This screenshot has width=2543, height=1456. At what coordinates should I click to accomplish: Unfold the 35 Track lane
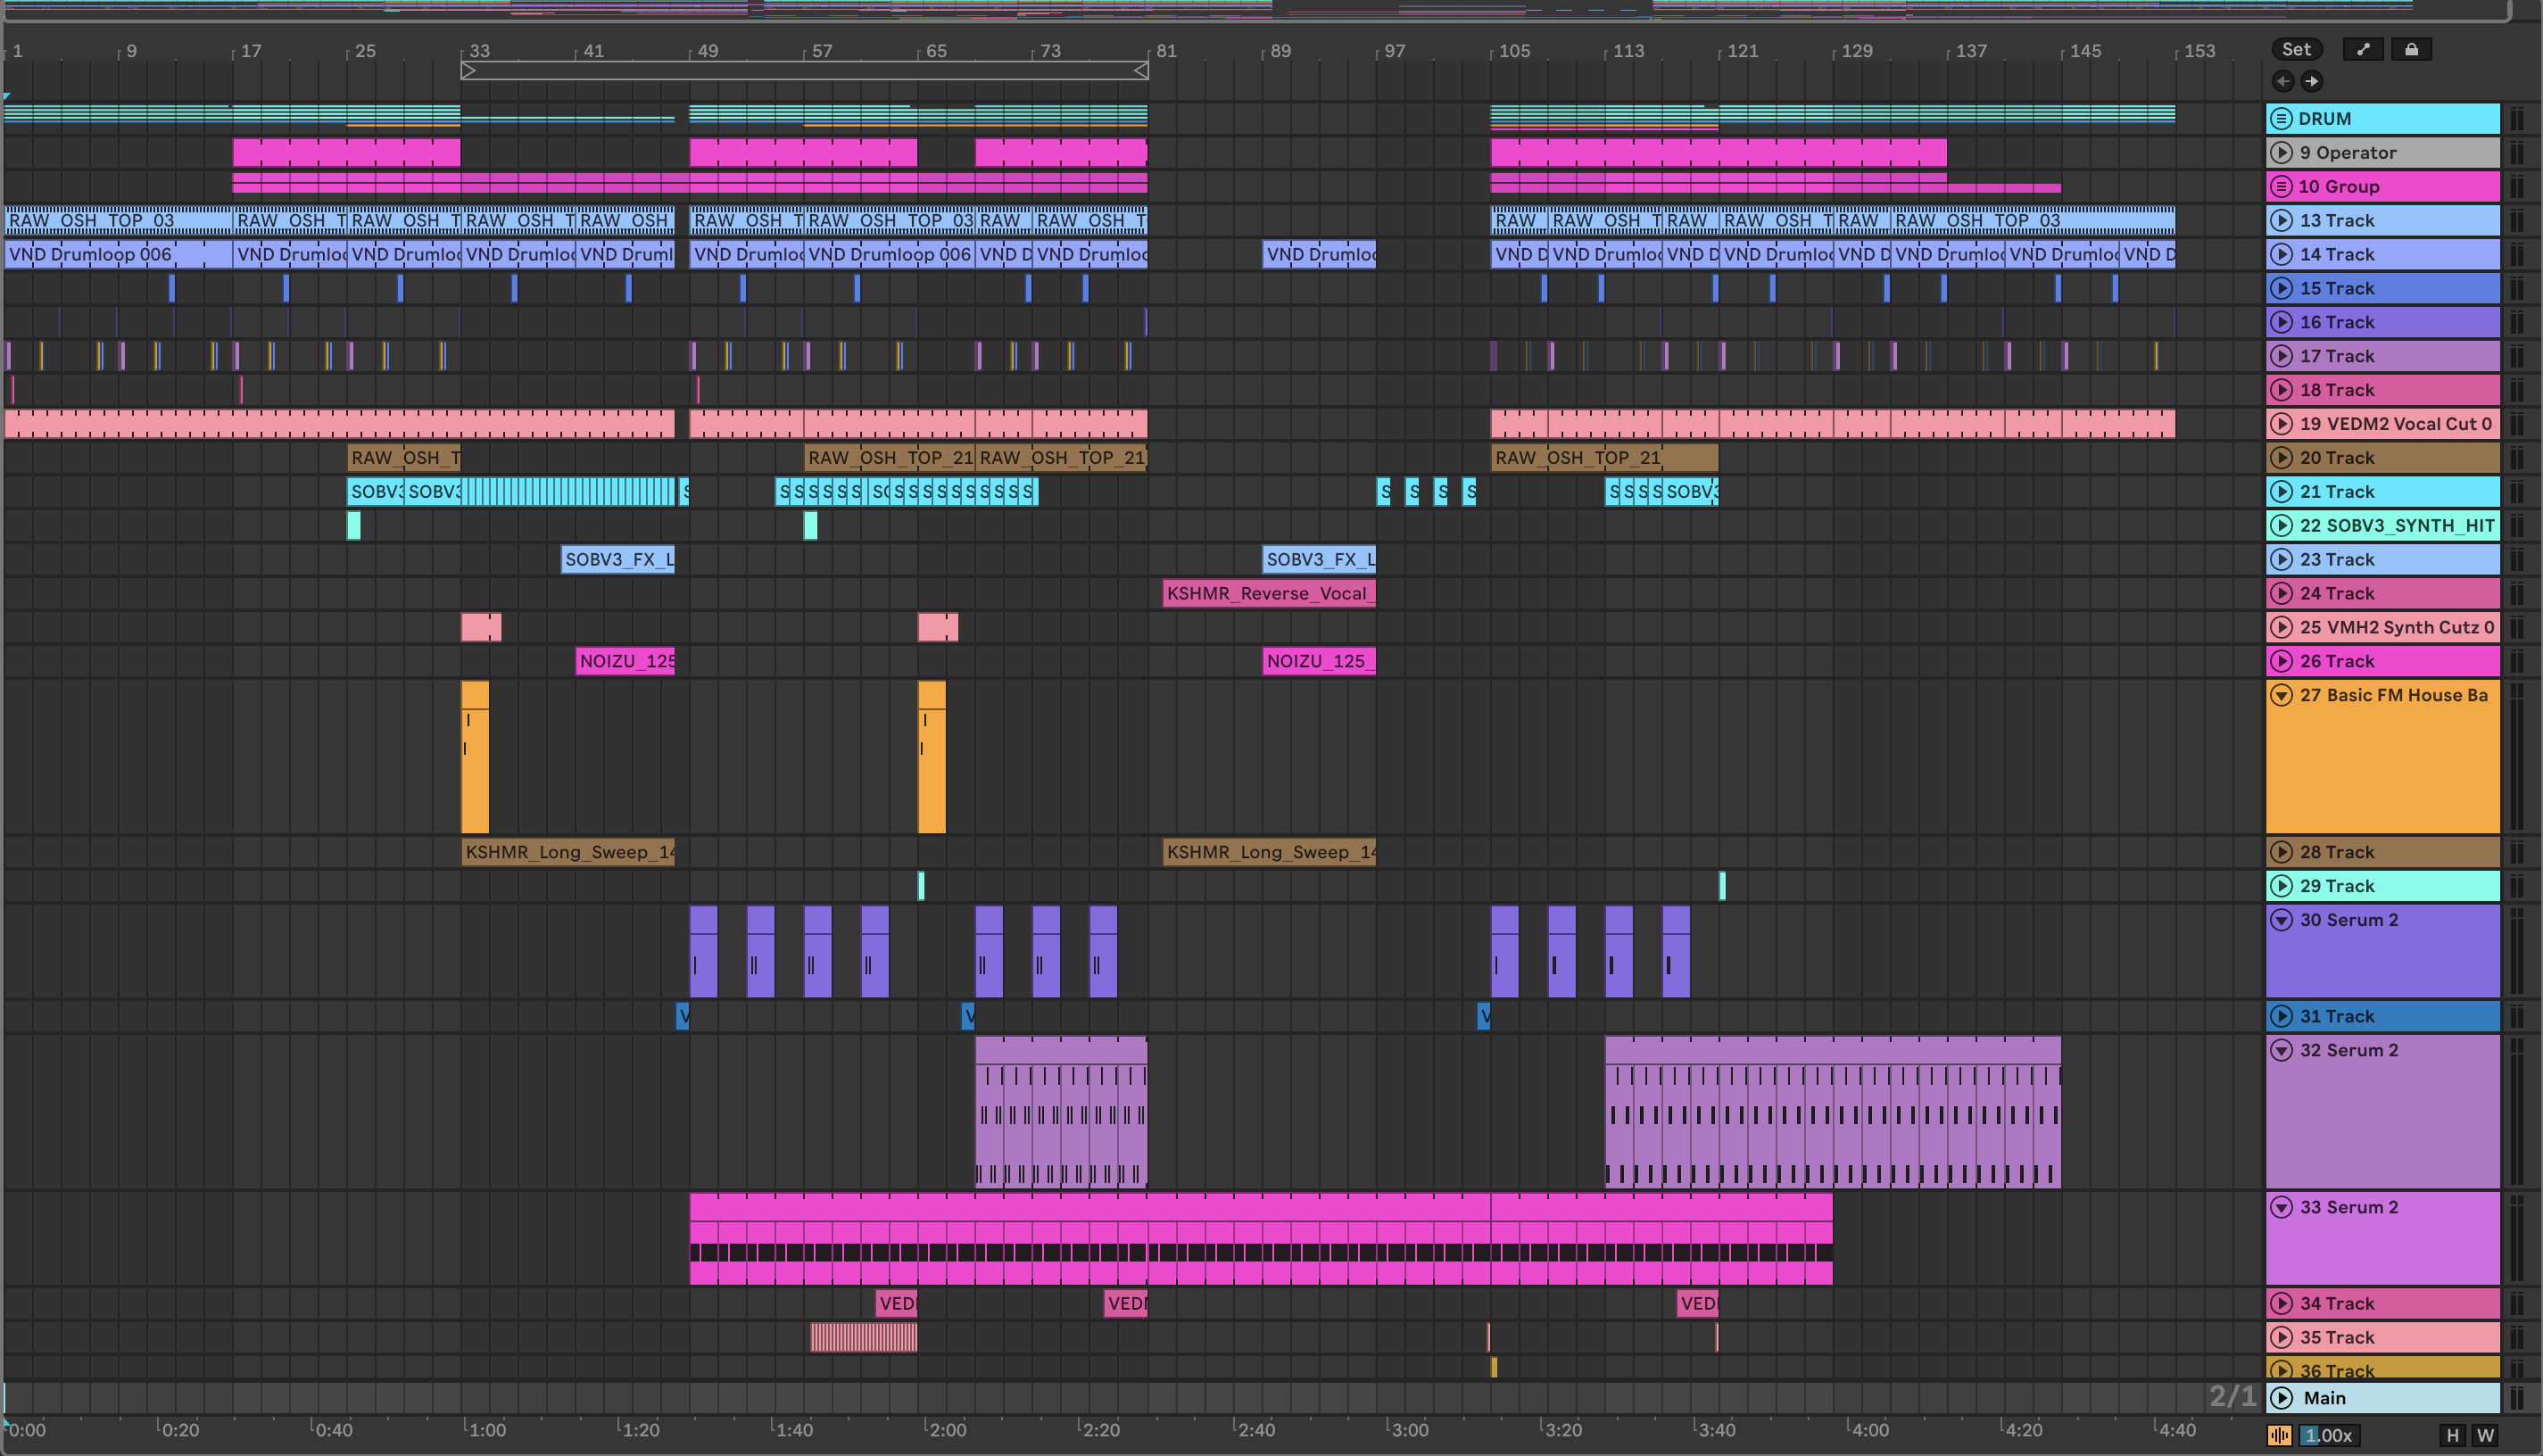[2281, 1337]
